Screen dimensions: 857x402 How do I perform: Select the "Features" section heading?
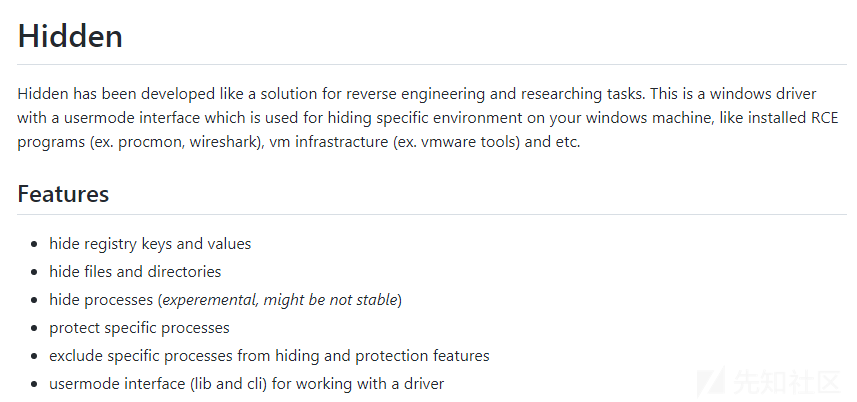click(63, 194)
